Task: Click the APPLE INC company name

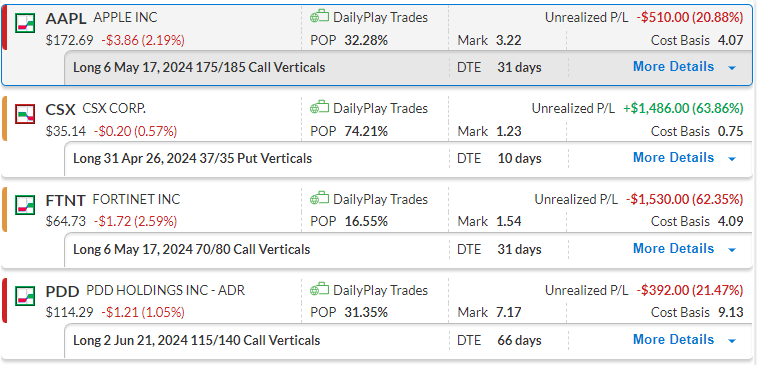Action: 125,17
